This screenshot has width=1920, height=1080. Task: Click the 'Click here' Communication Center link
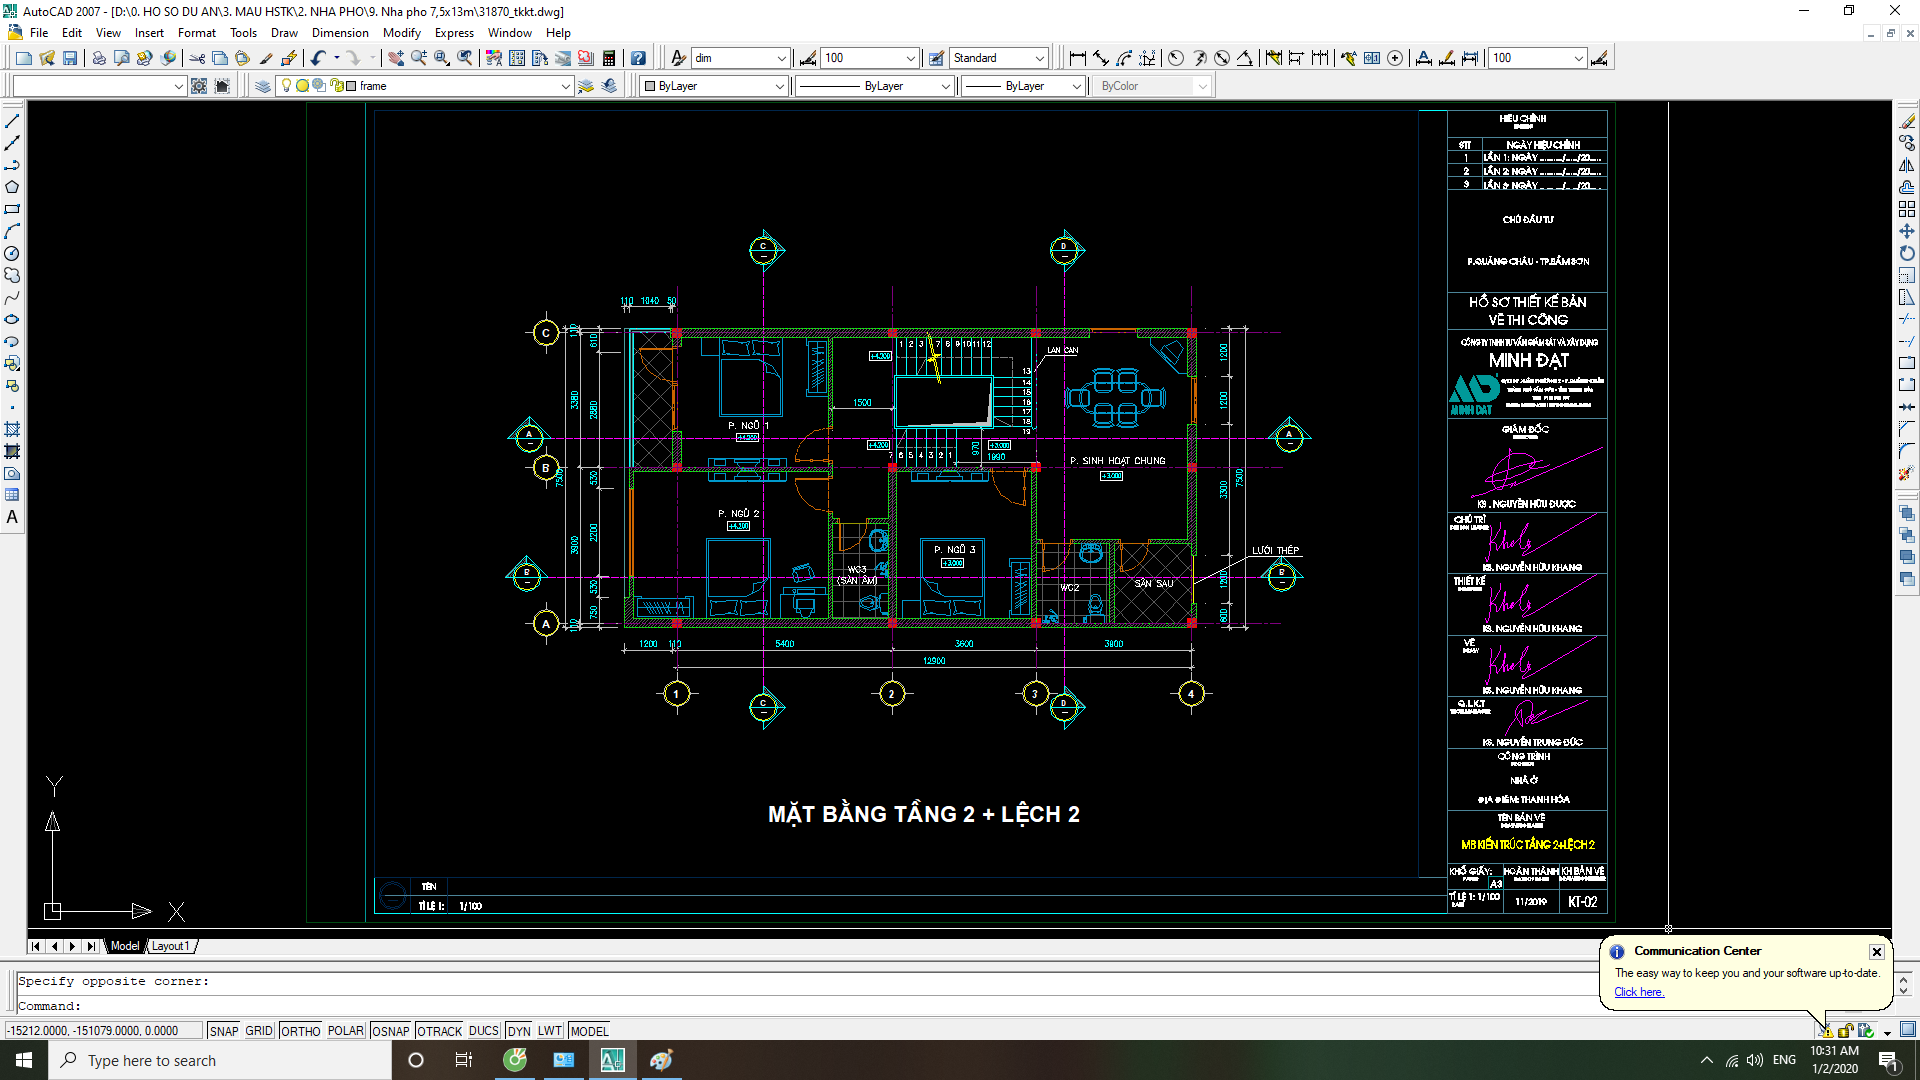[1638, 992]
